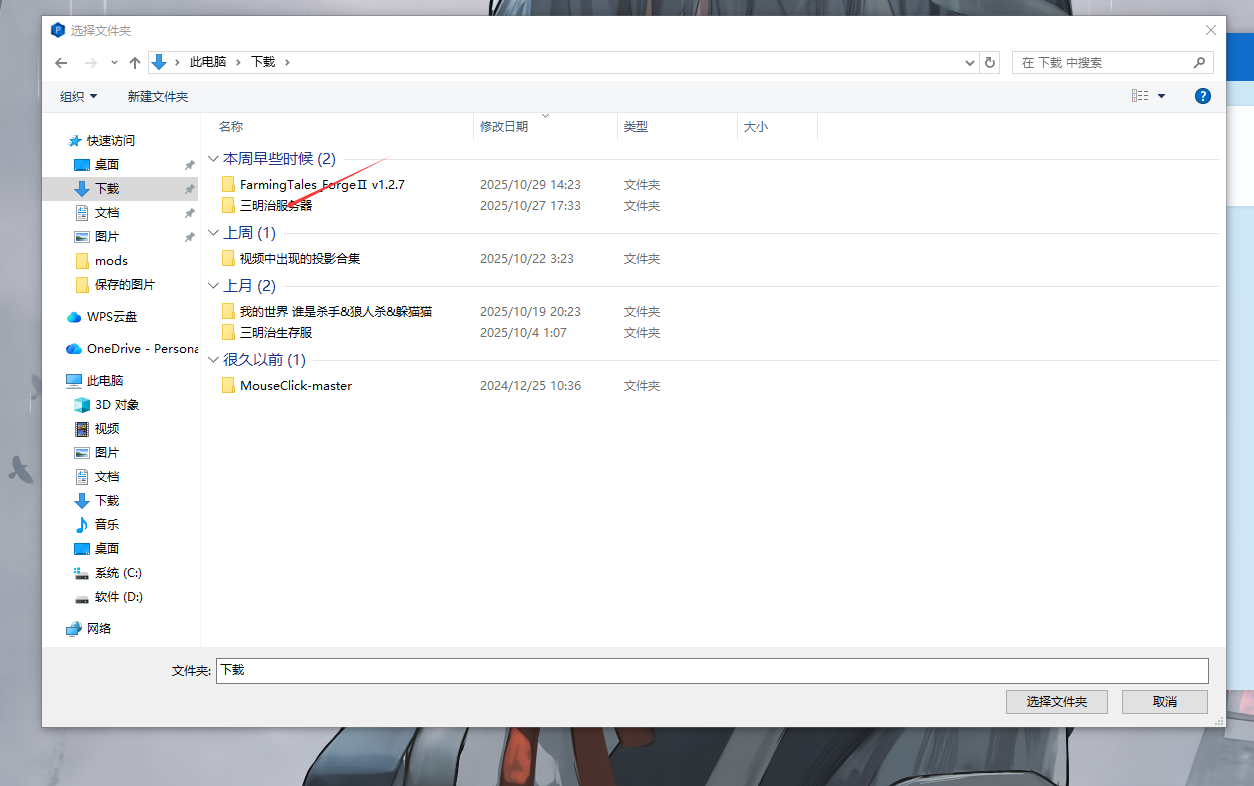Change the view layout icon
Viewport: 1254px width, 786px height.
pos(1140,96)
